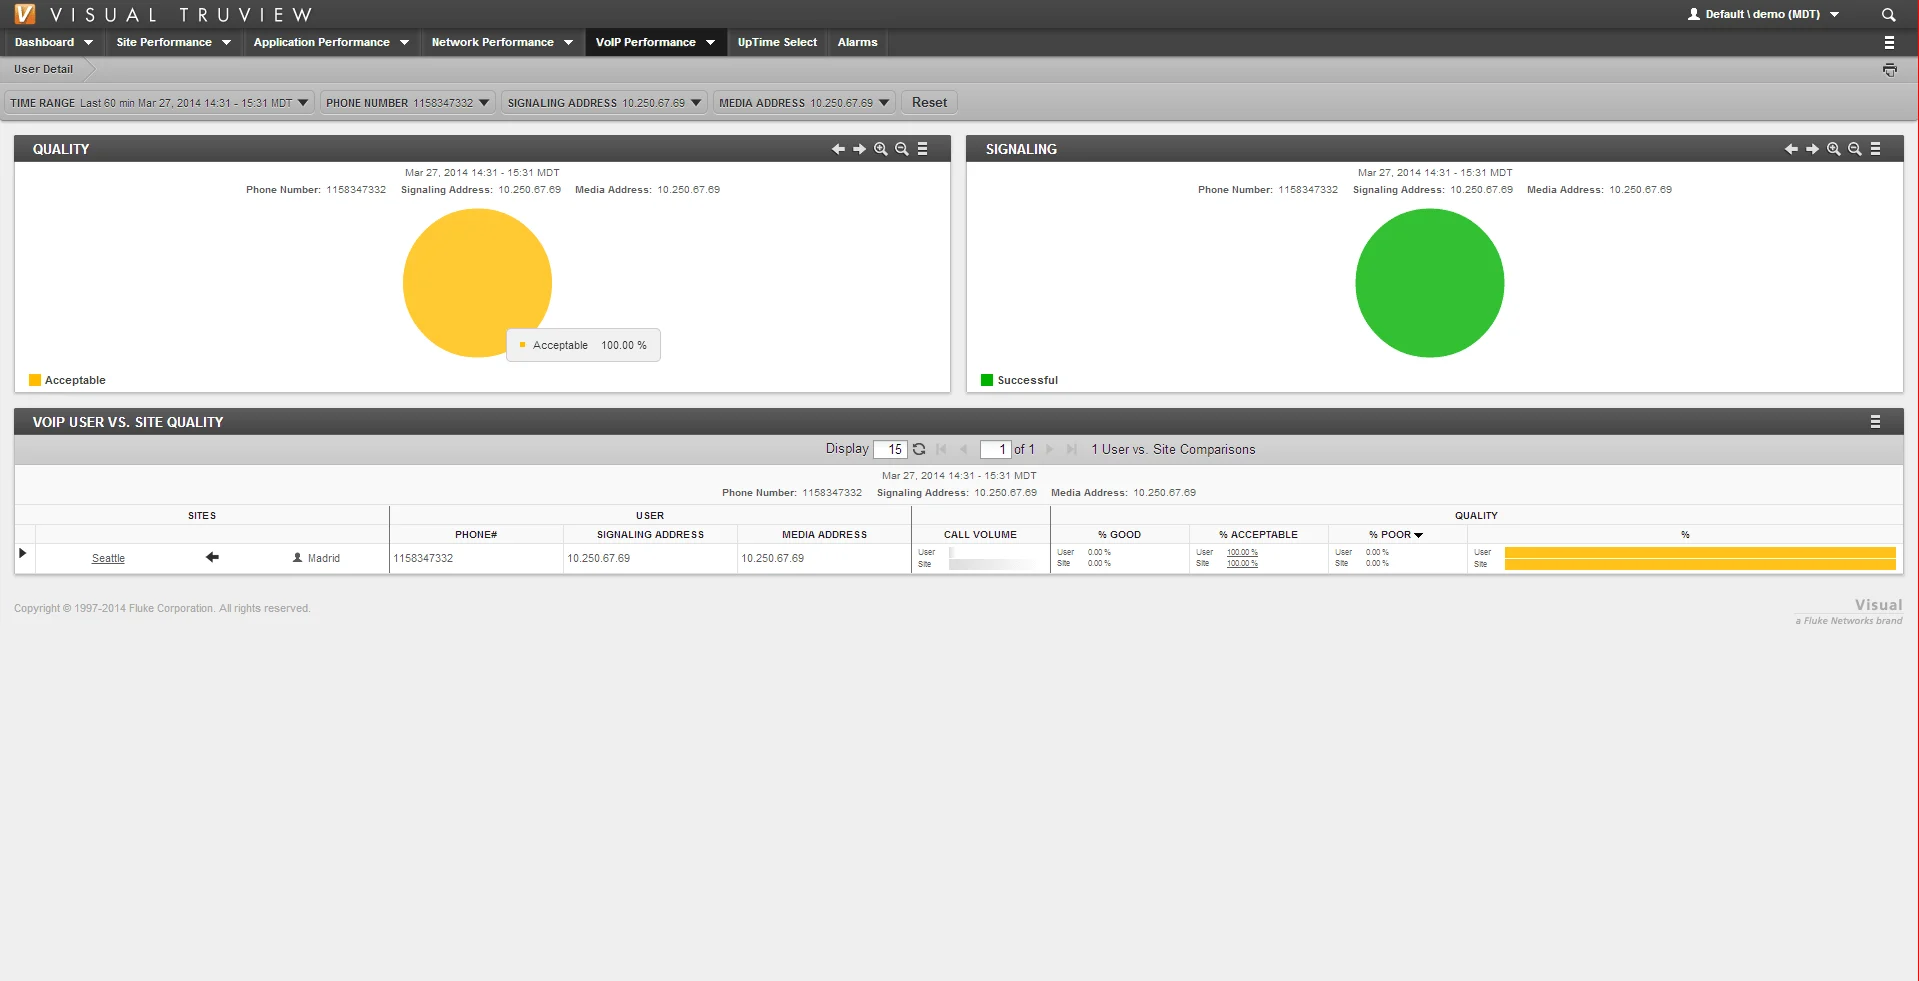This screenshot has height=981, width=1919.
Task: Open the Site Performance dropdown menu
Action: 173,42
